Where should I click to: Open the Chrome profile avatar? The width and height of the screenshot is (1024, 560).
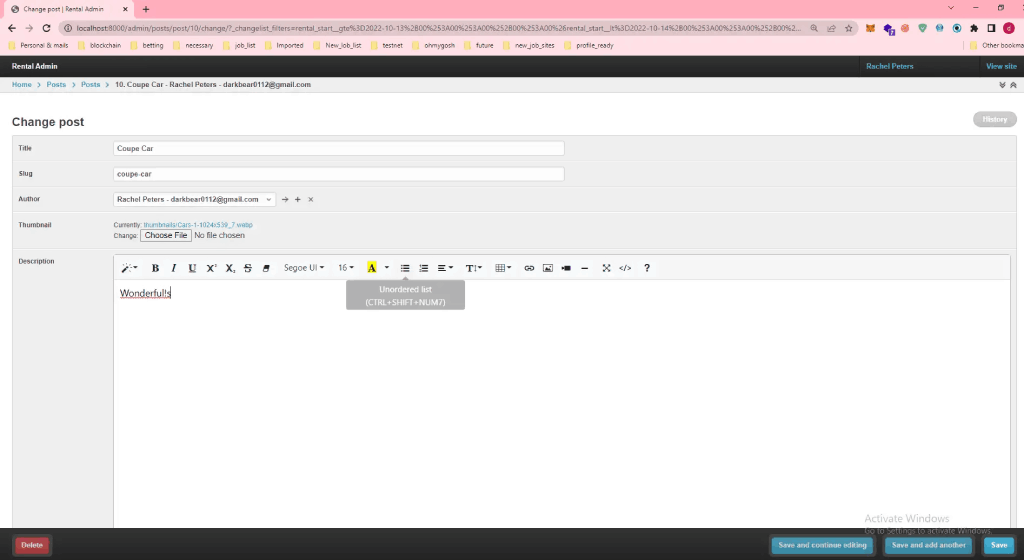[x=1008, y=28]
